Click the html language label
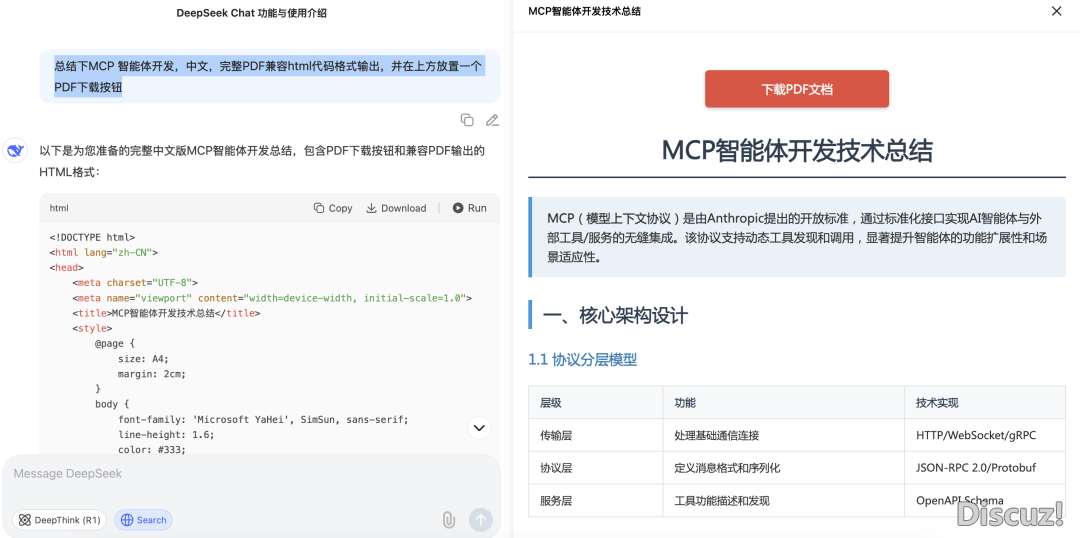Screen dimensions: 1080x538 pos(59,208)
